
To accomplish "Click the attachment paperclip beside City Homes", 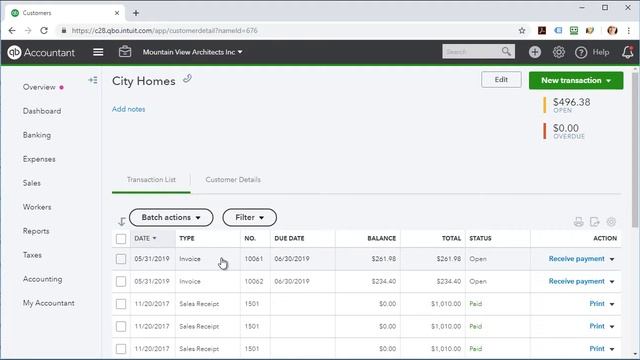I will [187, 78].
